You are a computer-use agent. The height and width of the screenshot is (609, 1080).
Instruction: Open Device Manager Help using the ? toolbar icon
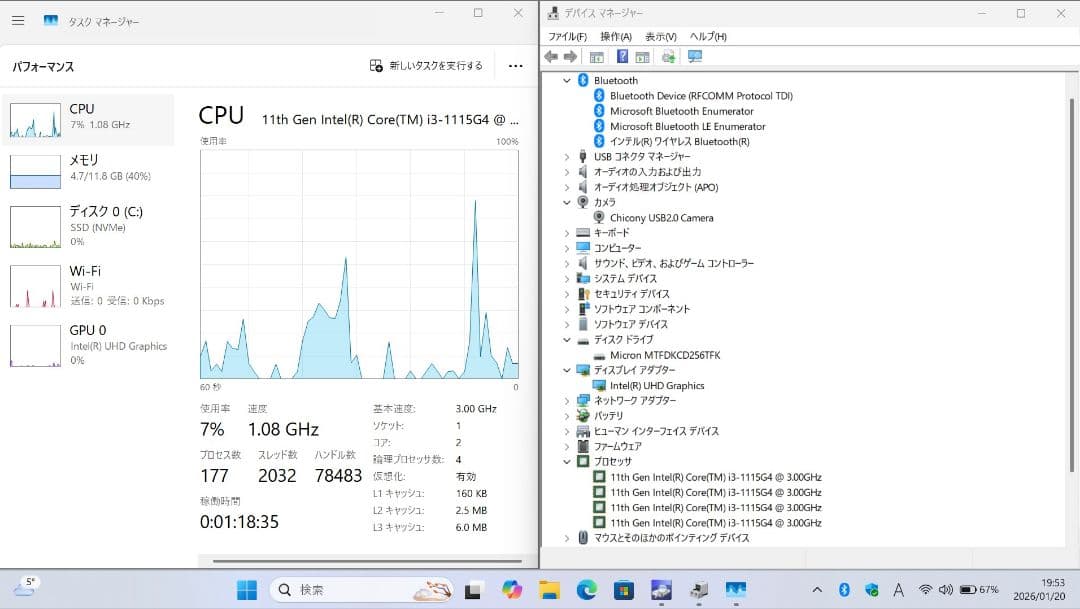tap(622, 57)
